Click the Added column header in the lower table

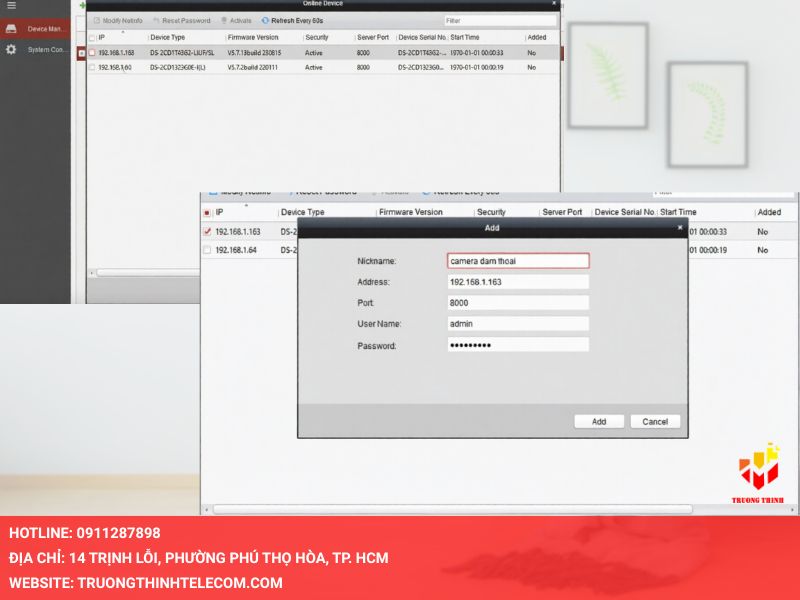click(x=769, y=212)
